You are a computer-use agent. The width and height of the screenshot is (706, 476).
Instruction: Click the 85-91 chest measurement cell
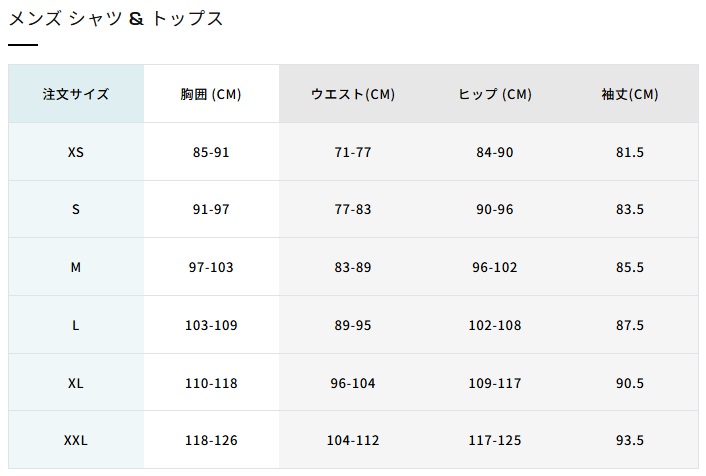tap(211, 152)
